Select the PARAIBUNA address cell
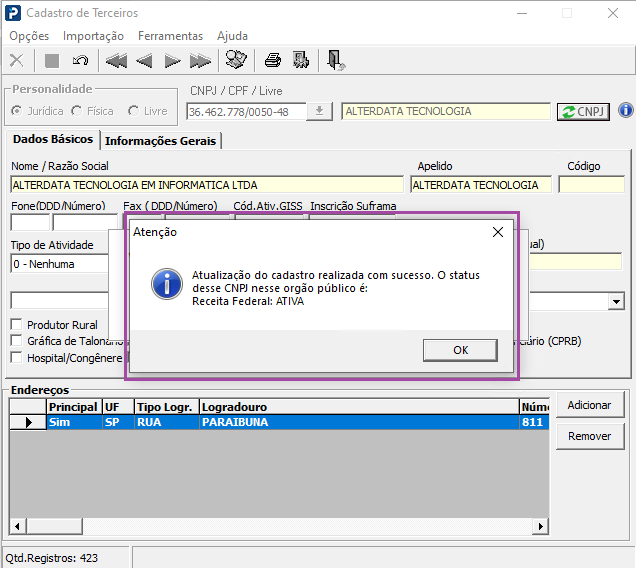The height and width of the screenshot is (568, 636). click(x=359, y=422)
